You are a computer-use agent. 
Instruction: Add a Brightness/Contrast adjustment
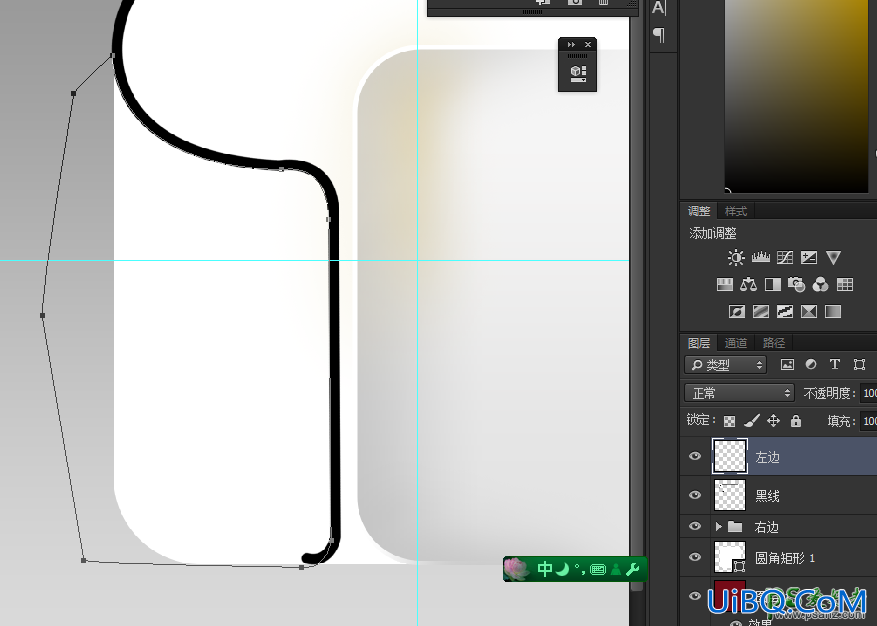coord(736,257)
